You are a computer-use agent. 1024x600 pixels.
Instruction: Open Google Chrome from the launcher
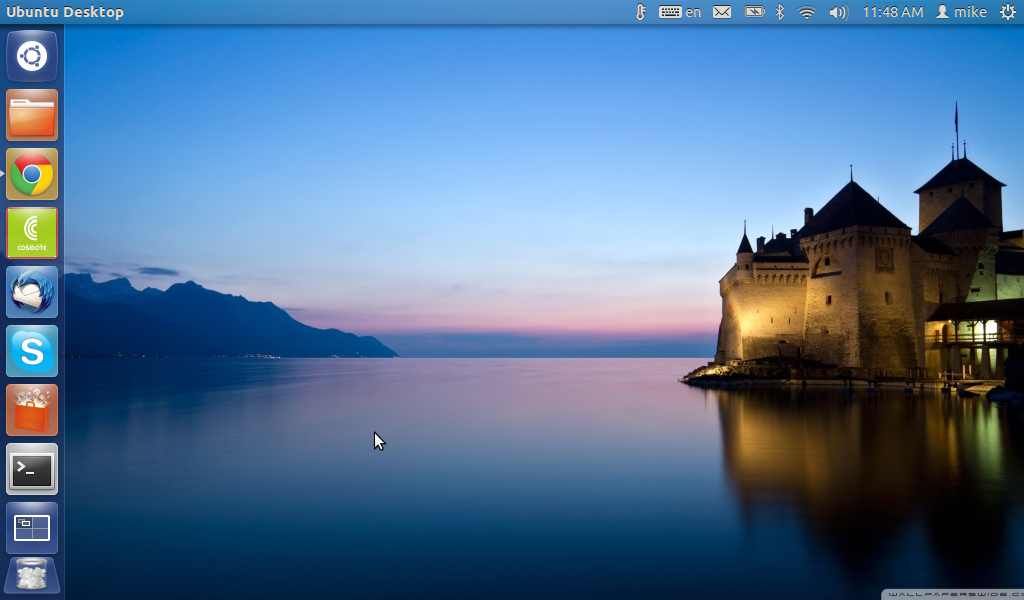32,174
